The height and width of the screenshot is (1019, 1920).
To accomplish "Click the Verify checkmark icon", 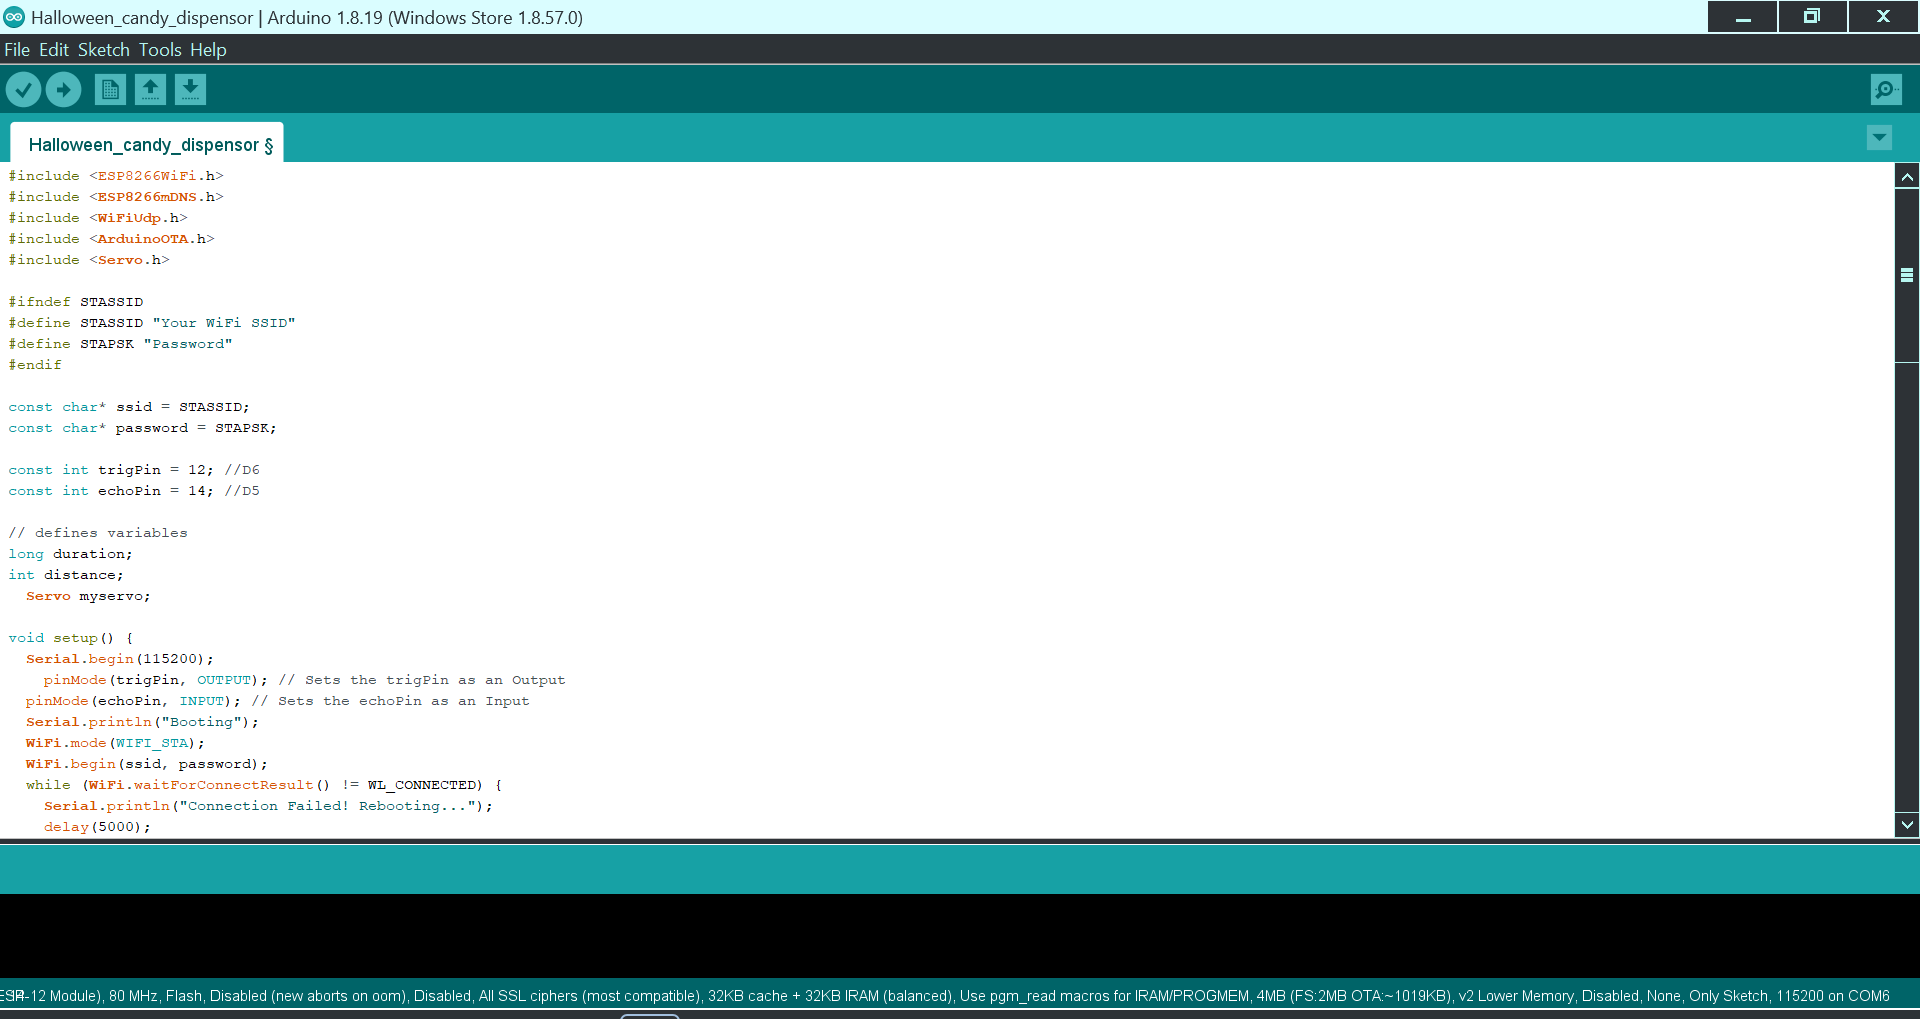I will 24,89.
